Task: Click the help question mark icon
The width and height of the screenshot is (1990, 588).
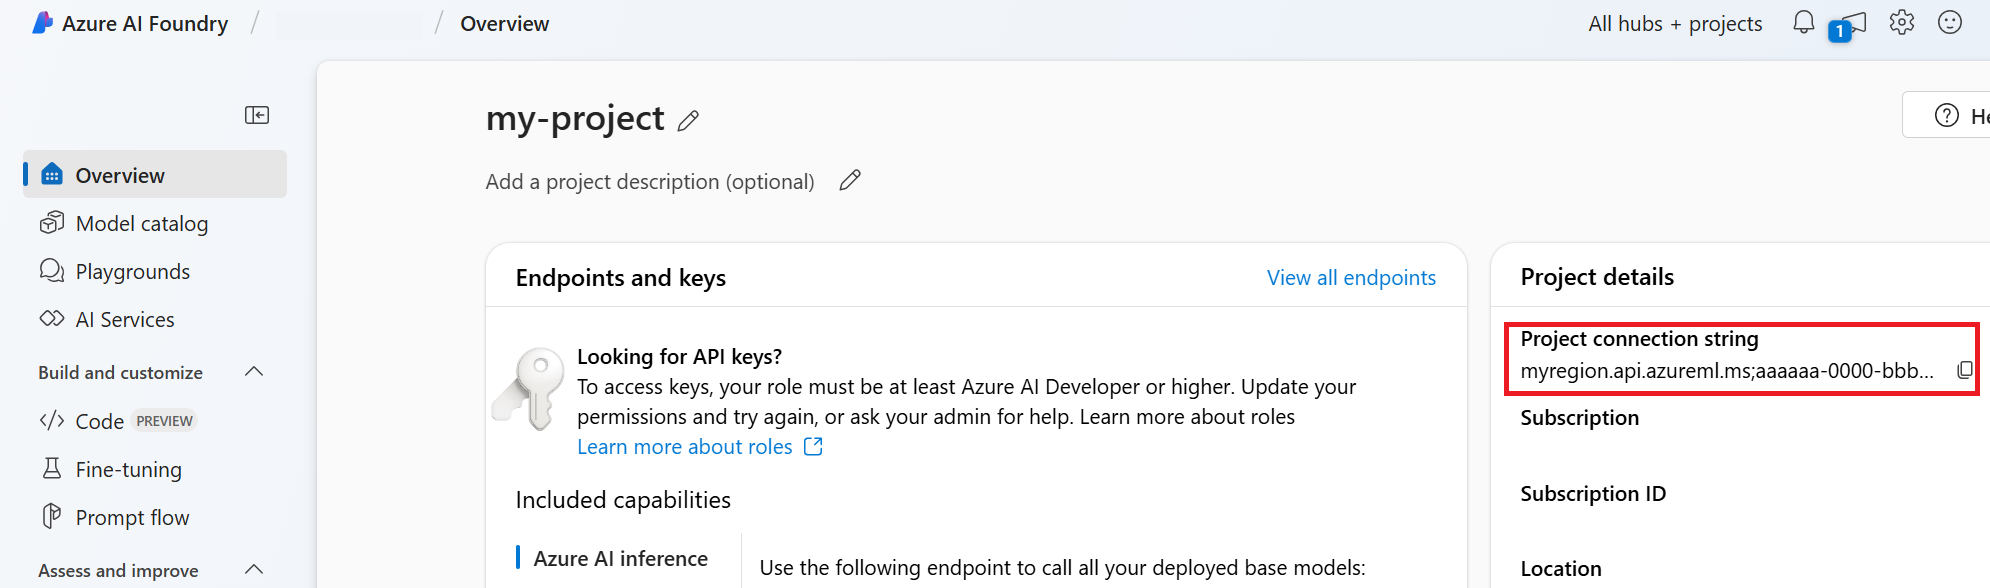Action: click(x=1946, y=115)
